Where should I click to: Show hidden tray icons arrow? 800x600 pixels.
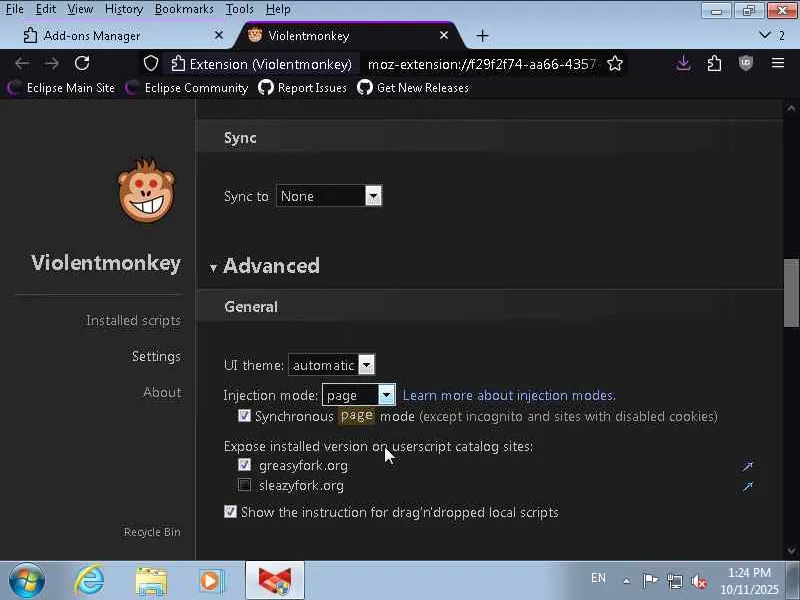(627, 581)
